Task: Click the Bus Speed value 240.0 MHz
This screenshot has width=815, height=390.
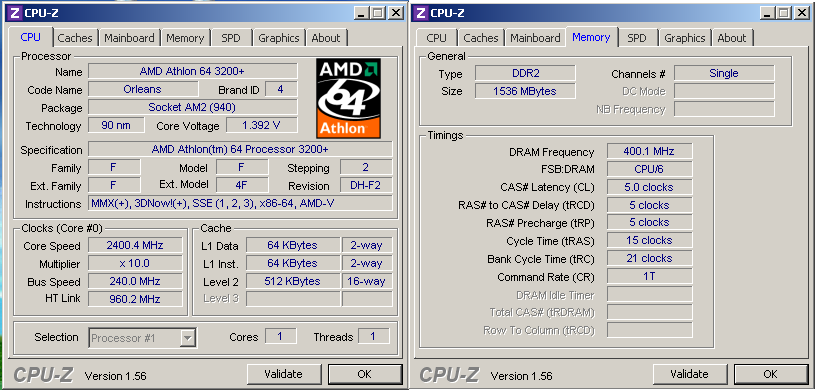Action: [135, 281]
